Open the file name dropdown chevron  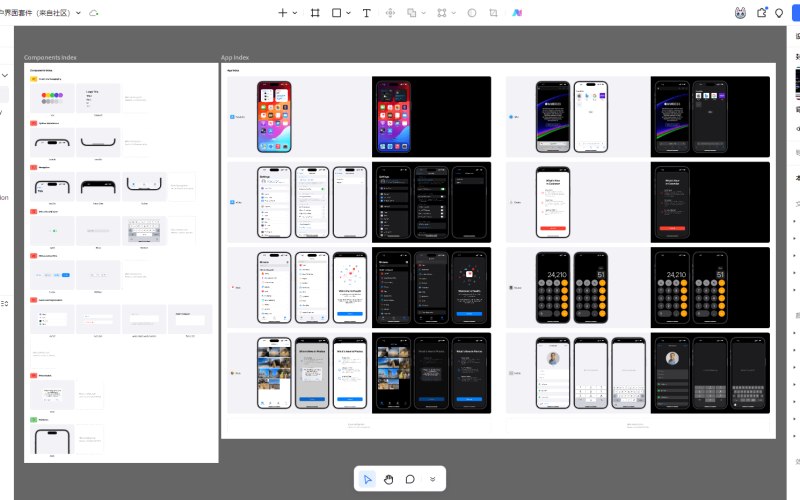[78, 13]
